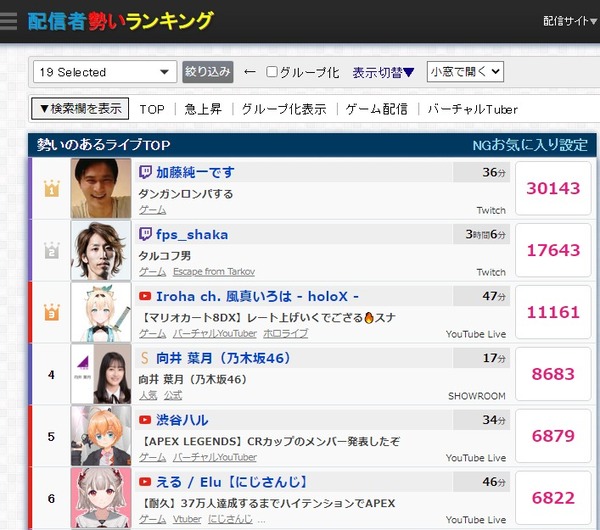Click ゲーム tag under タルコフ男
The image size is (600, 530).
152,272
